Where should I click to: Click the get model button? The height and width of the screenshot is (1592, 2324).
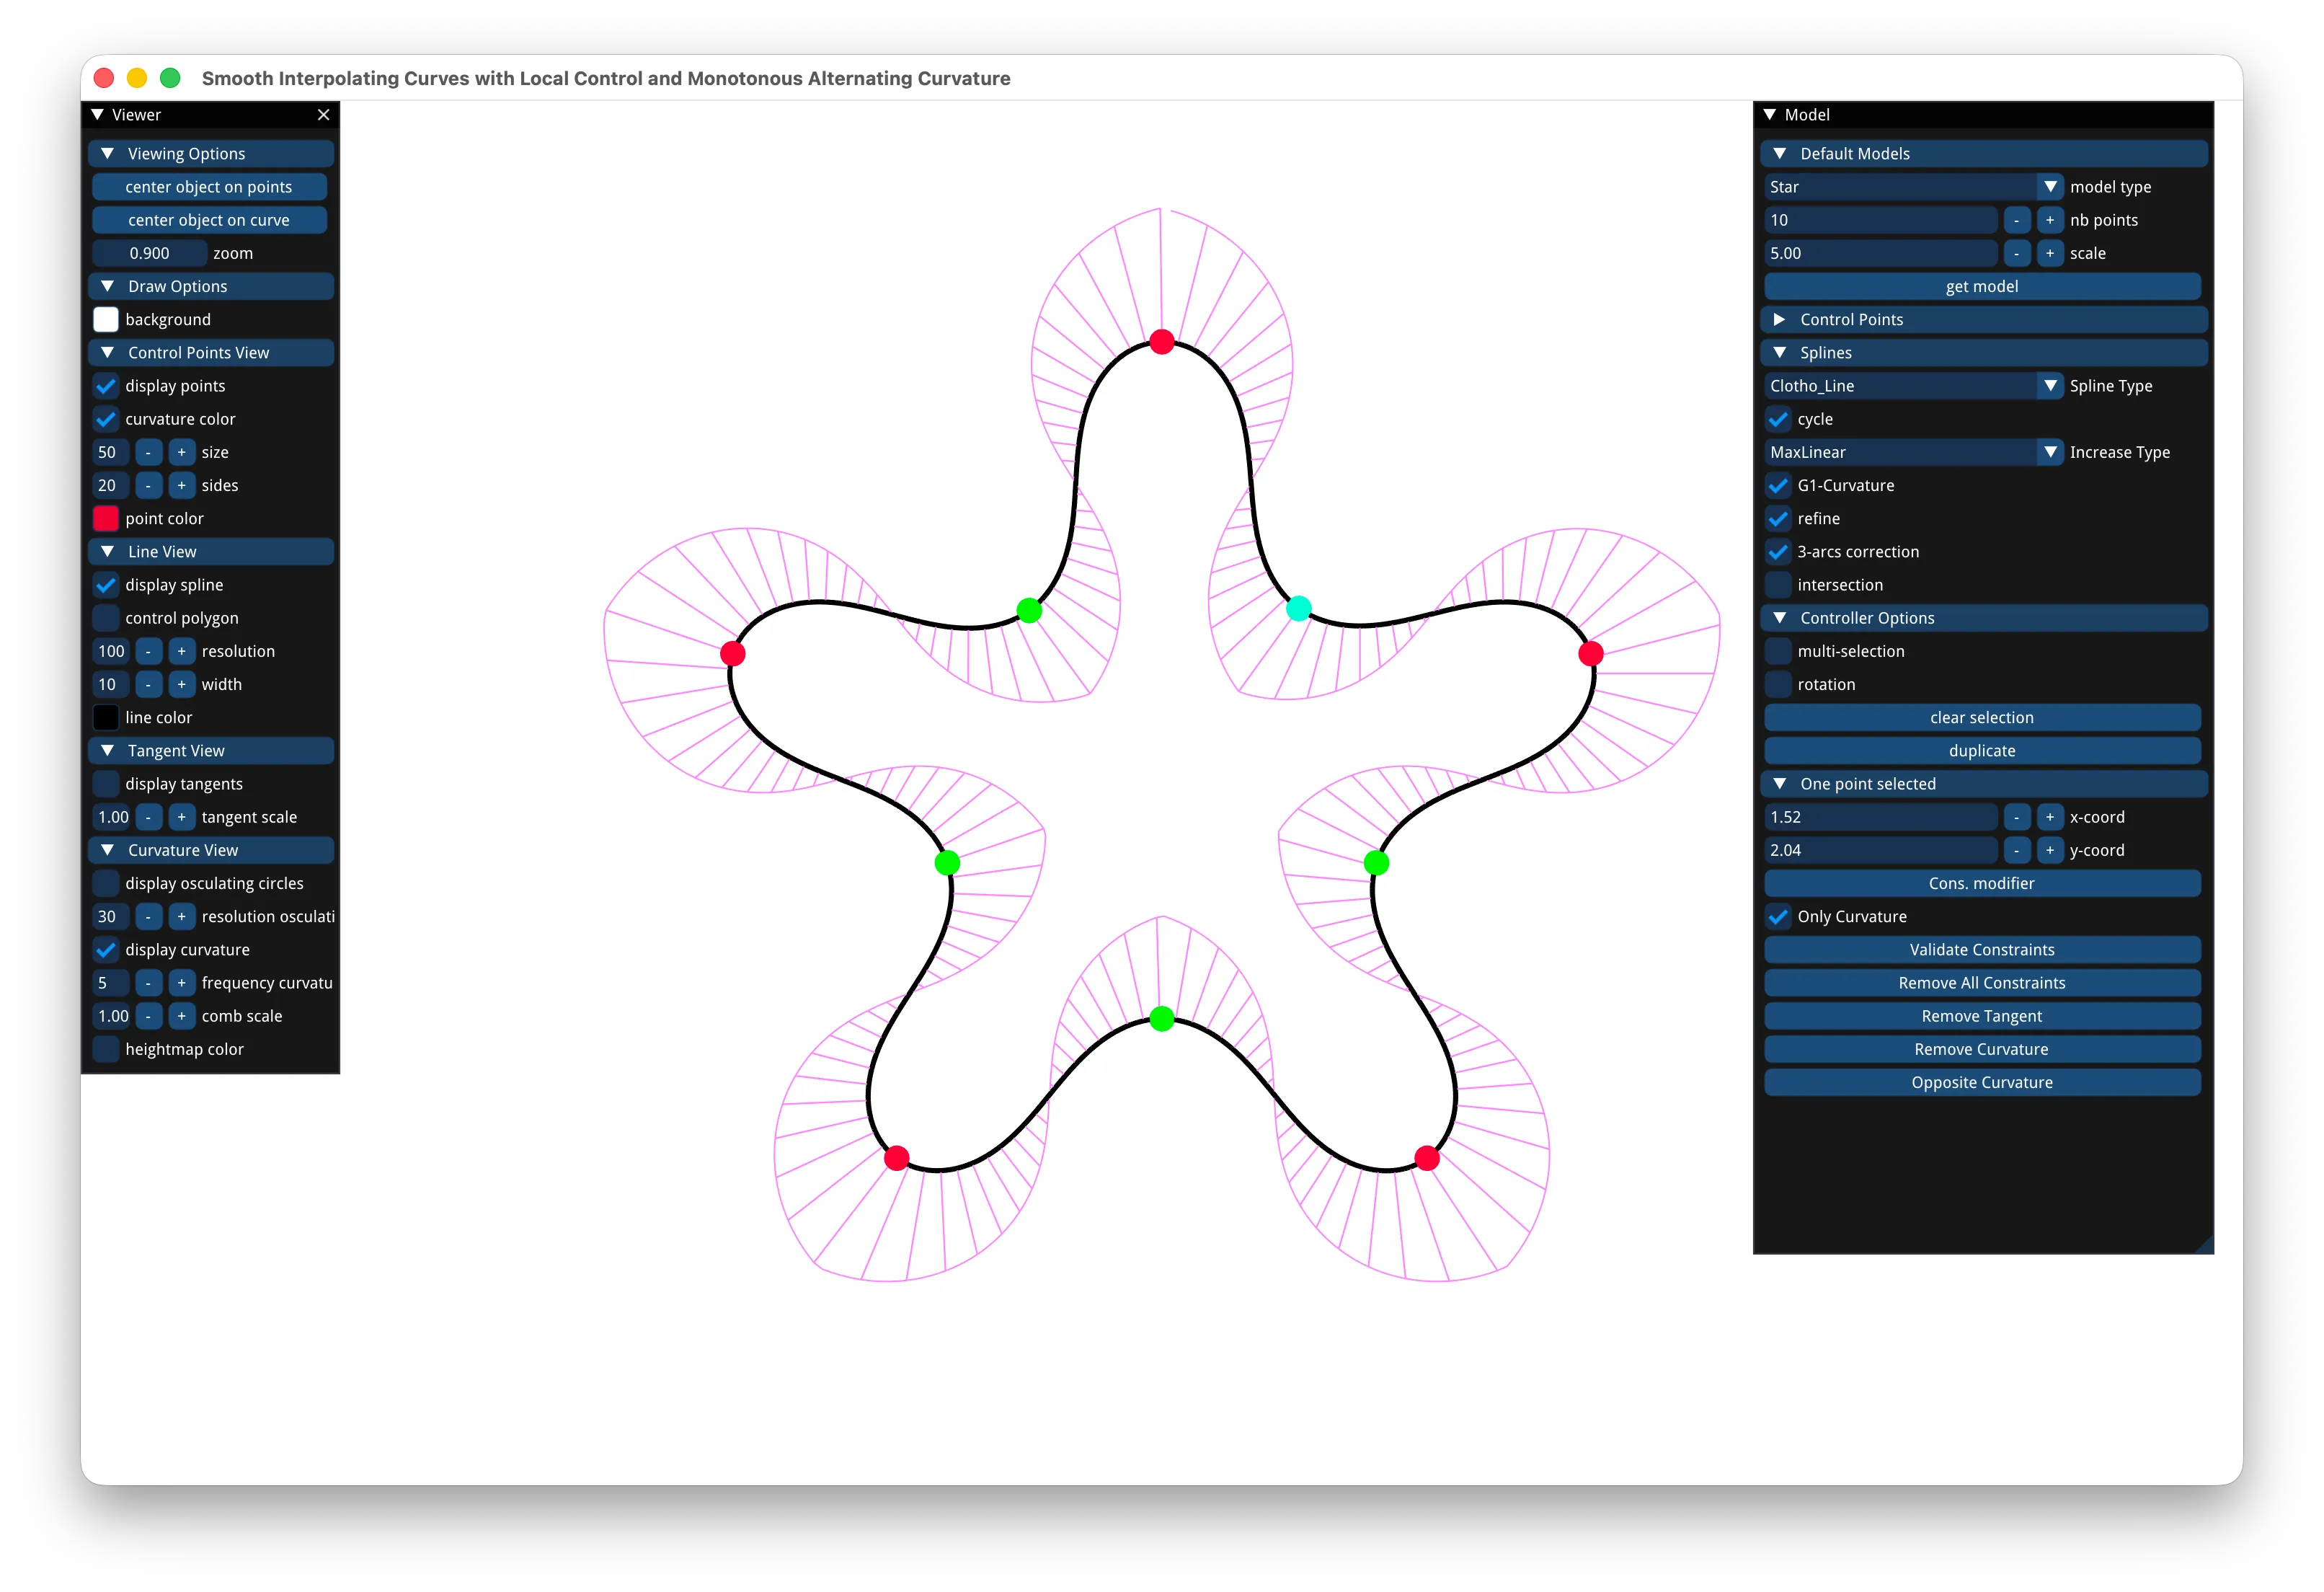(1982, 286)
